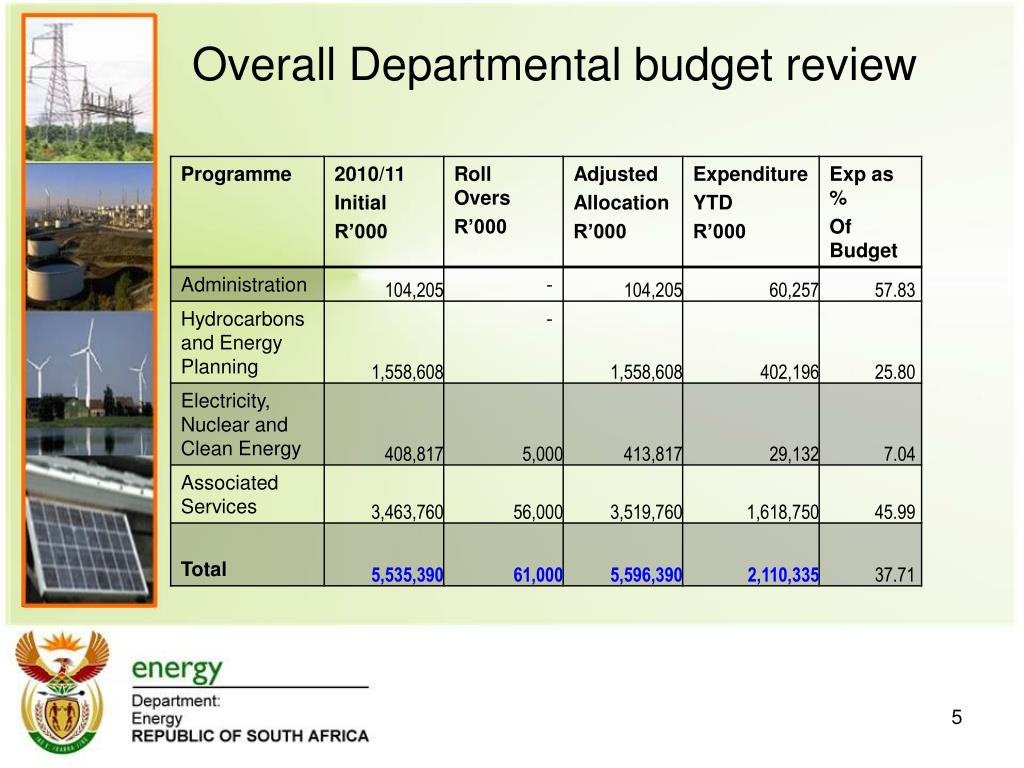Click the South African coat of arms
1024x768 pixels.
coord(63,692)
